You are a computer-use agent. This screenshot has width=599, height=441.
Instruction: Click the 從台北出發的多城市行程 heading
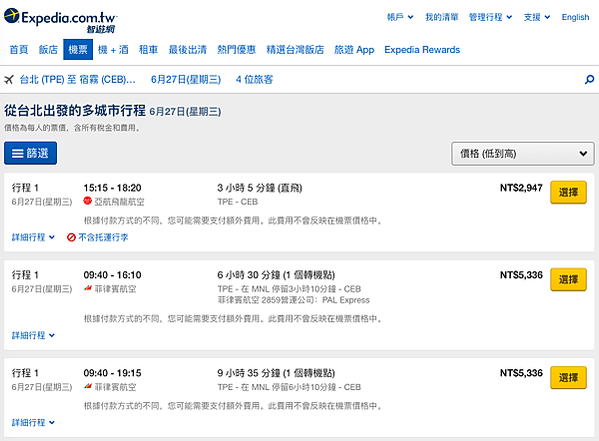(x=75, y=110)
